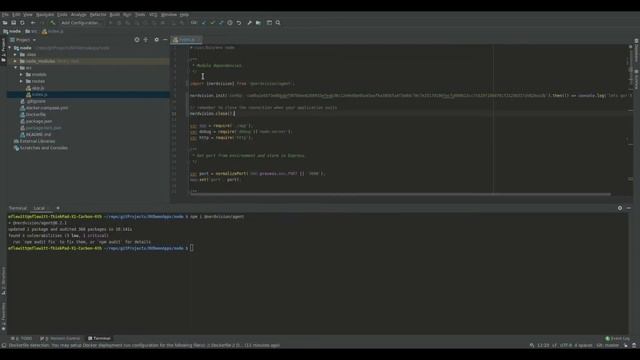Expand the routes folder

[x=21, y=81]
